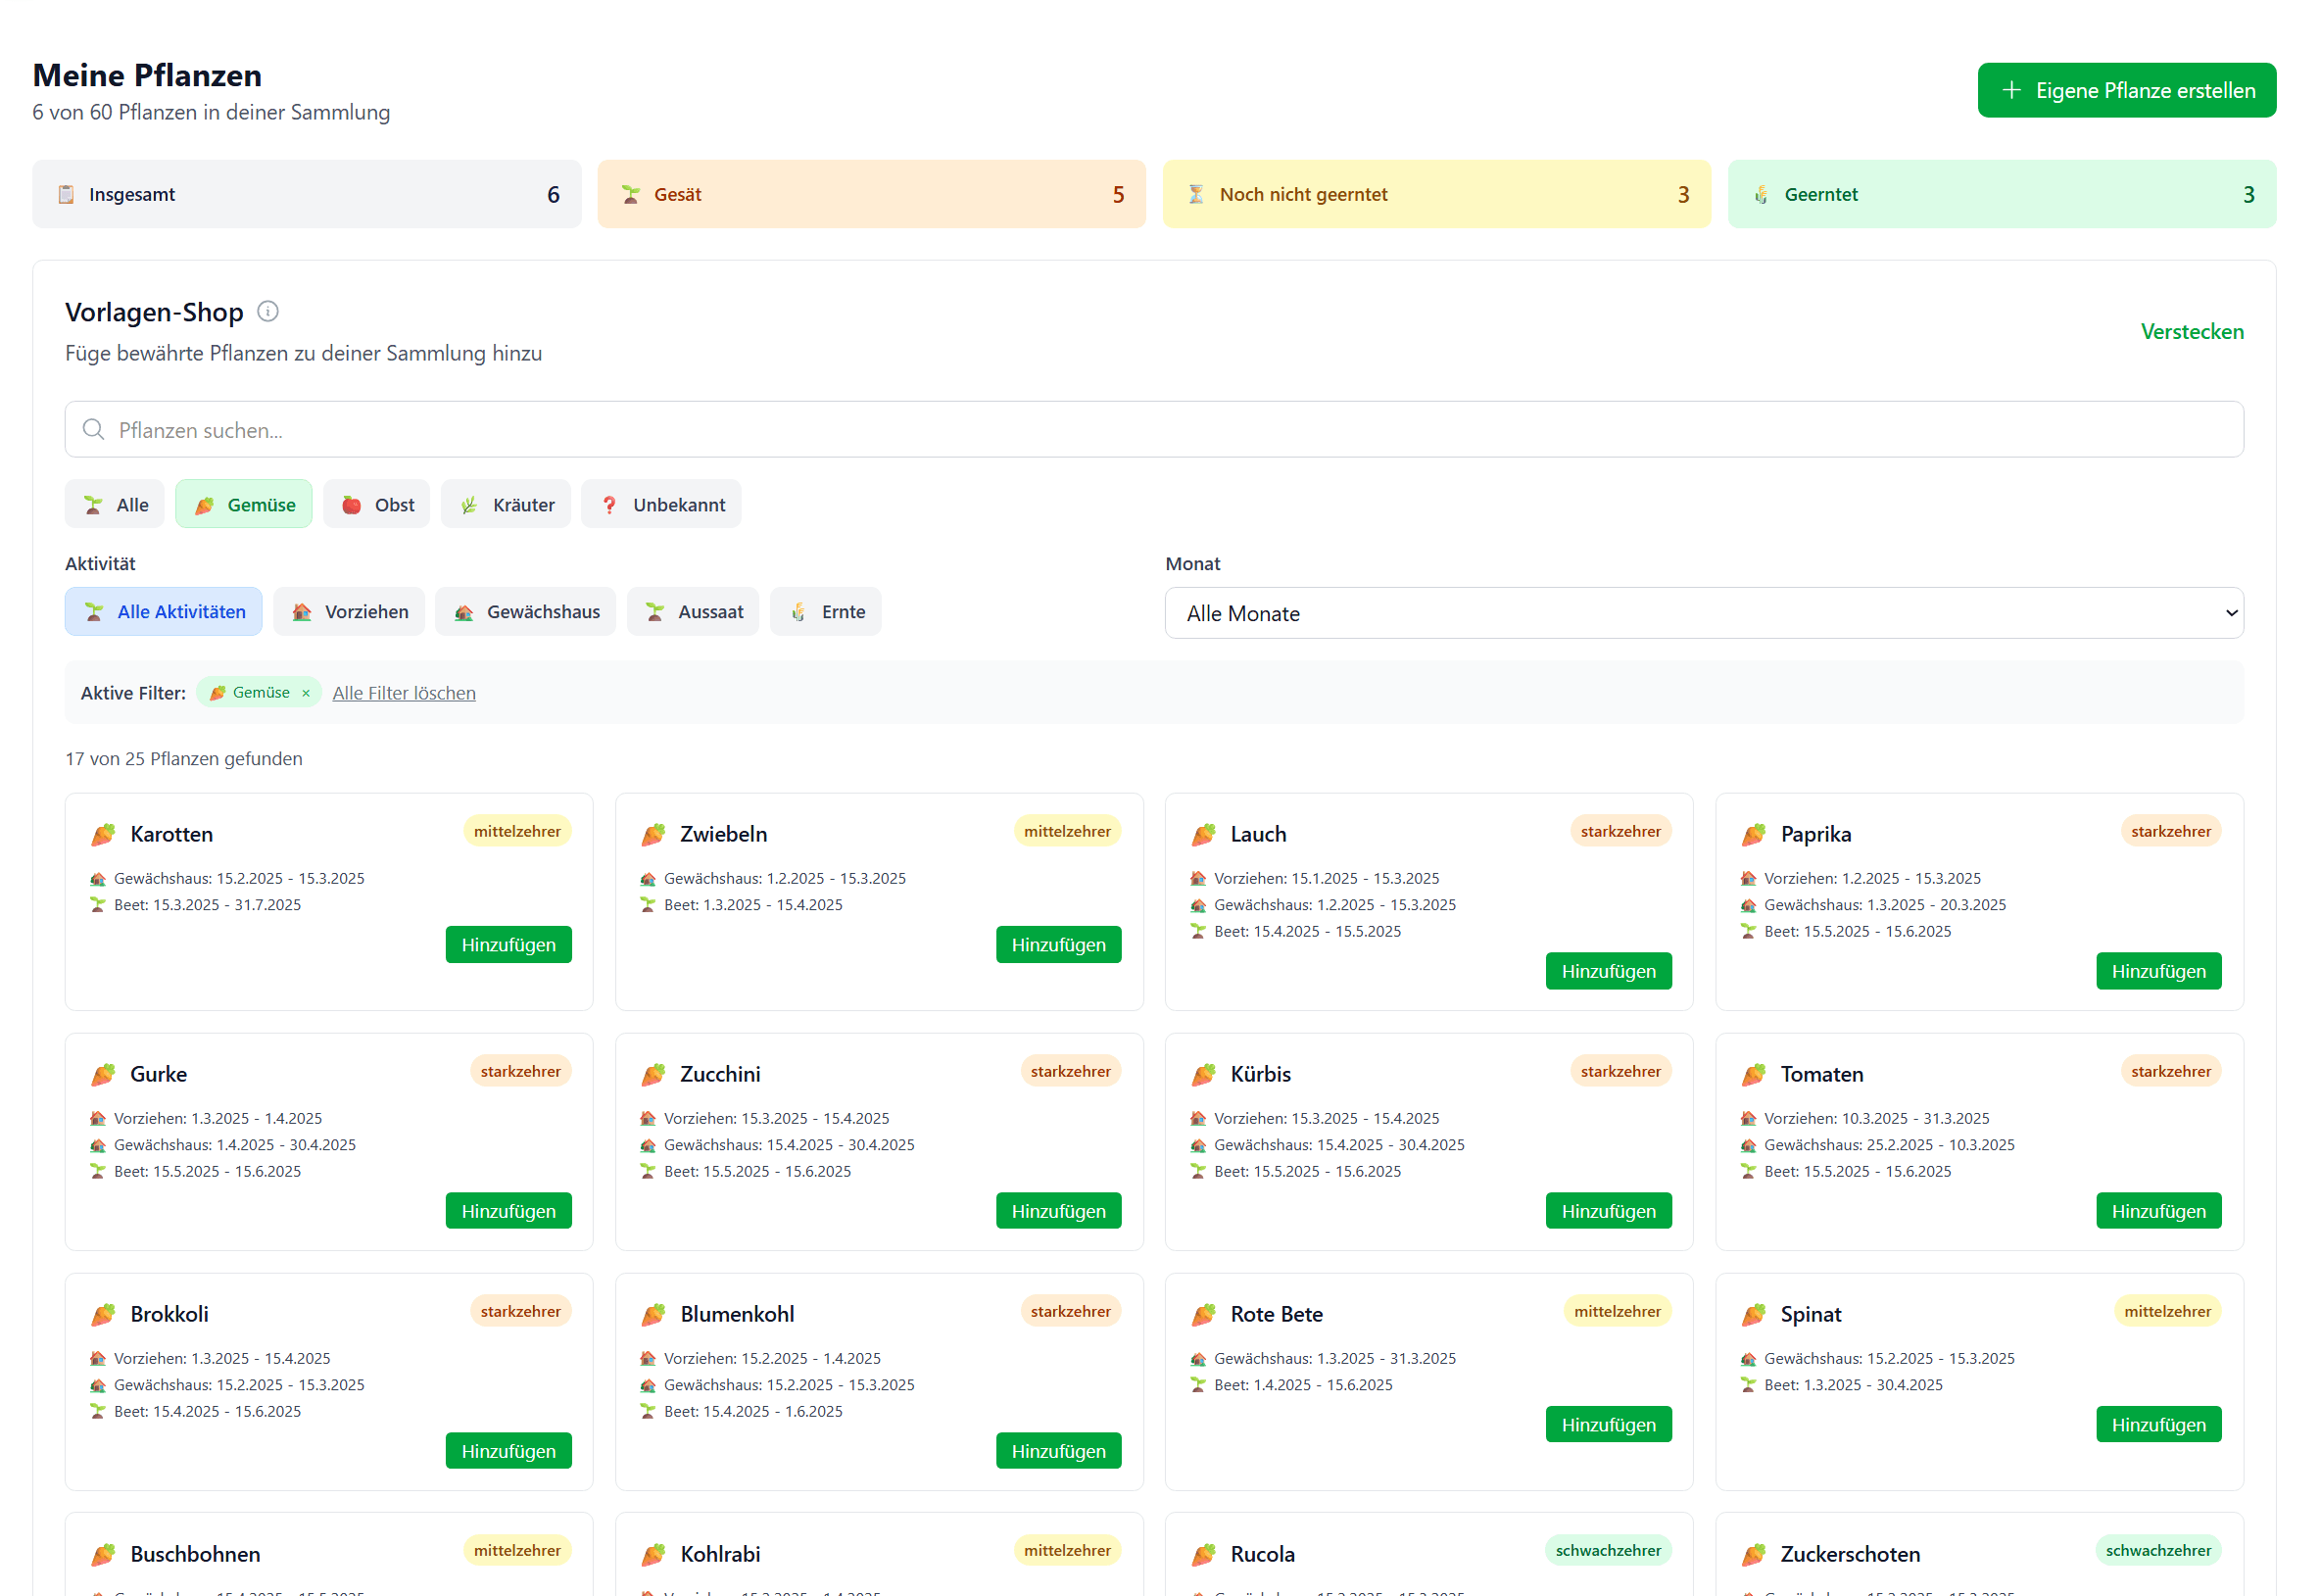
Task: Click the starkzehrer badge on Paprika
Action: [2170, 831]
